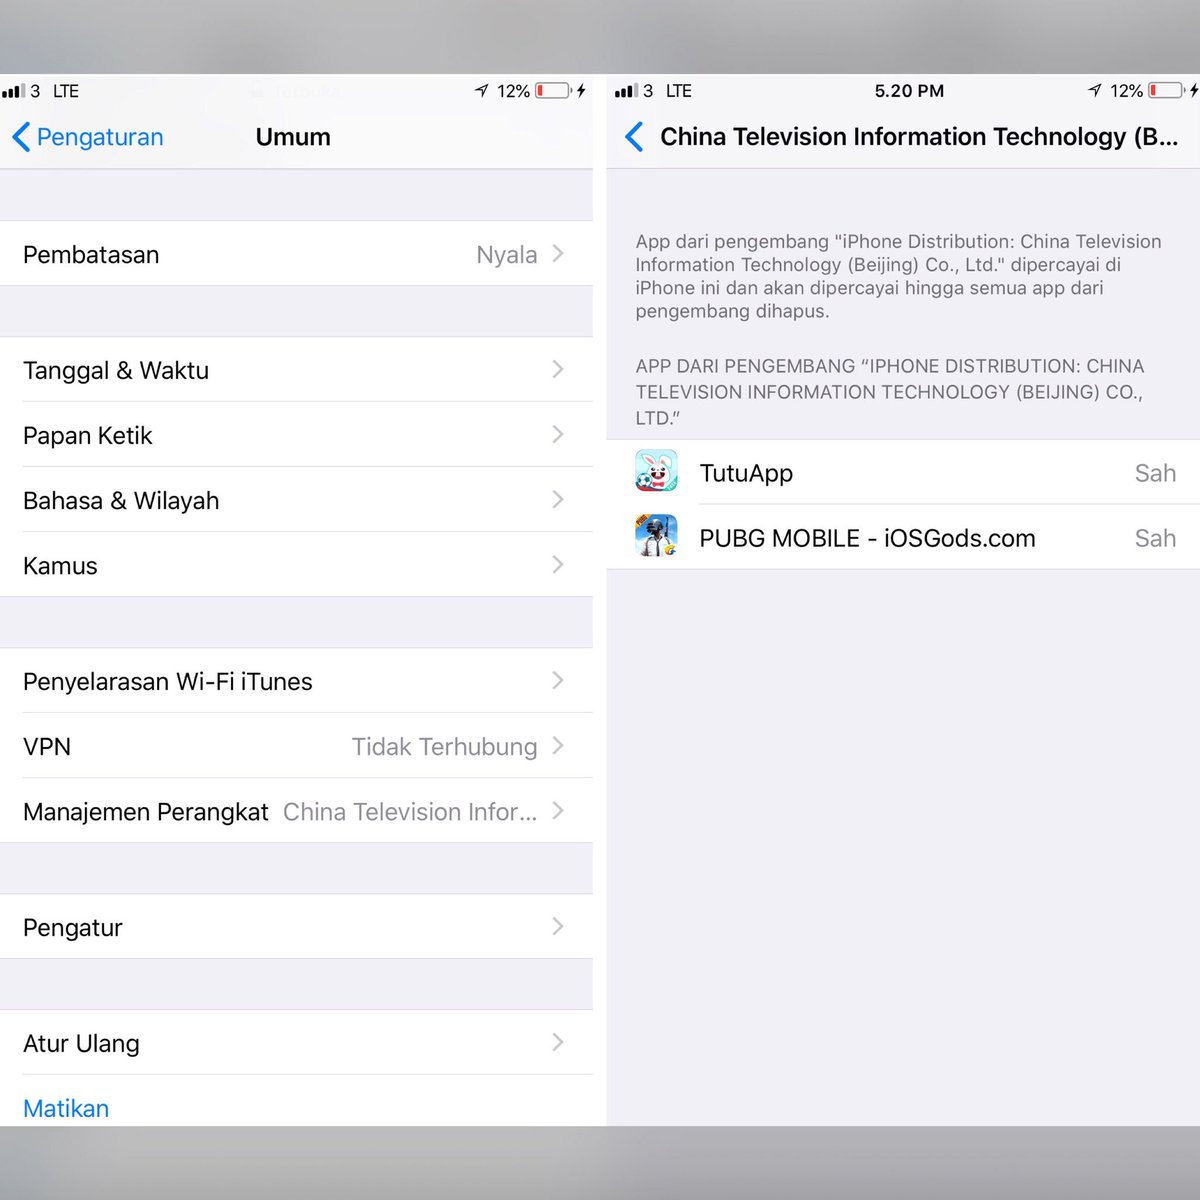Tap the developer trust description paragraph
1200x1200 pixels.
coord(898,276)
